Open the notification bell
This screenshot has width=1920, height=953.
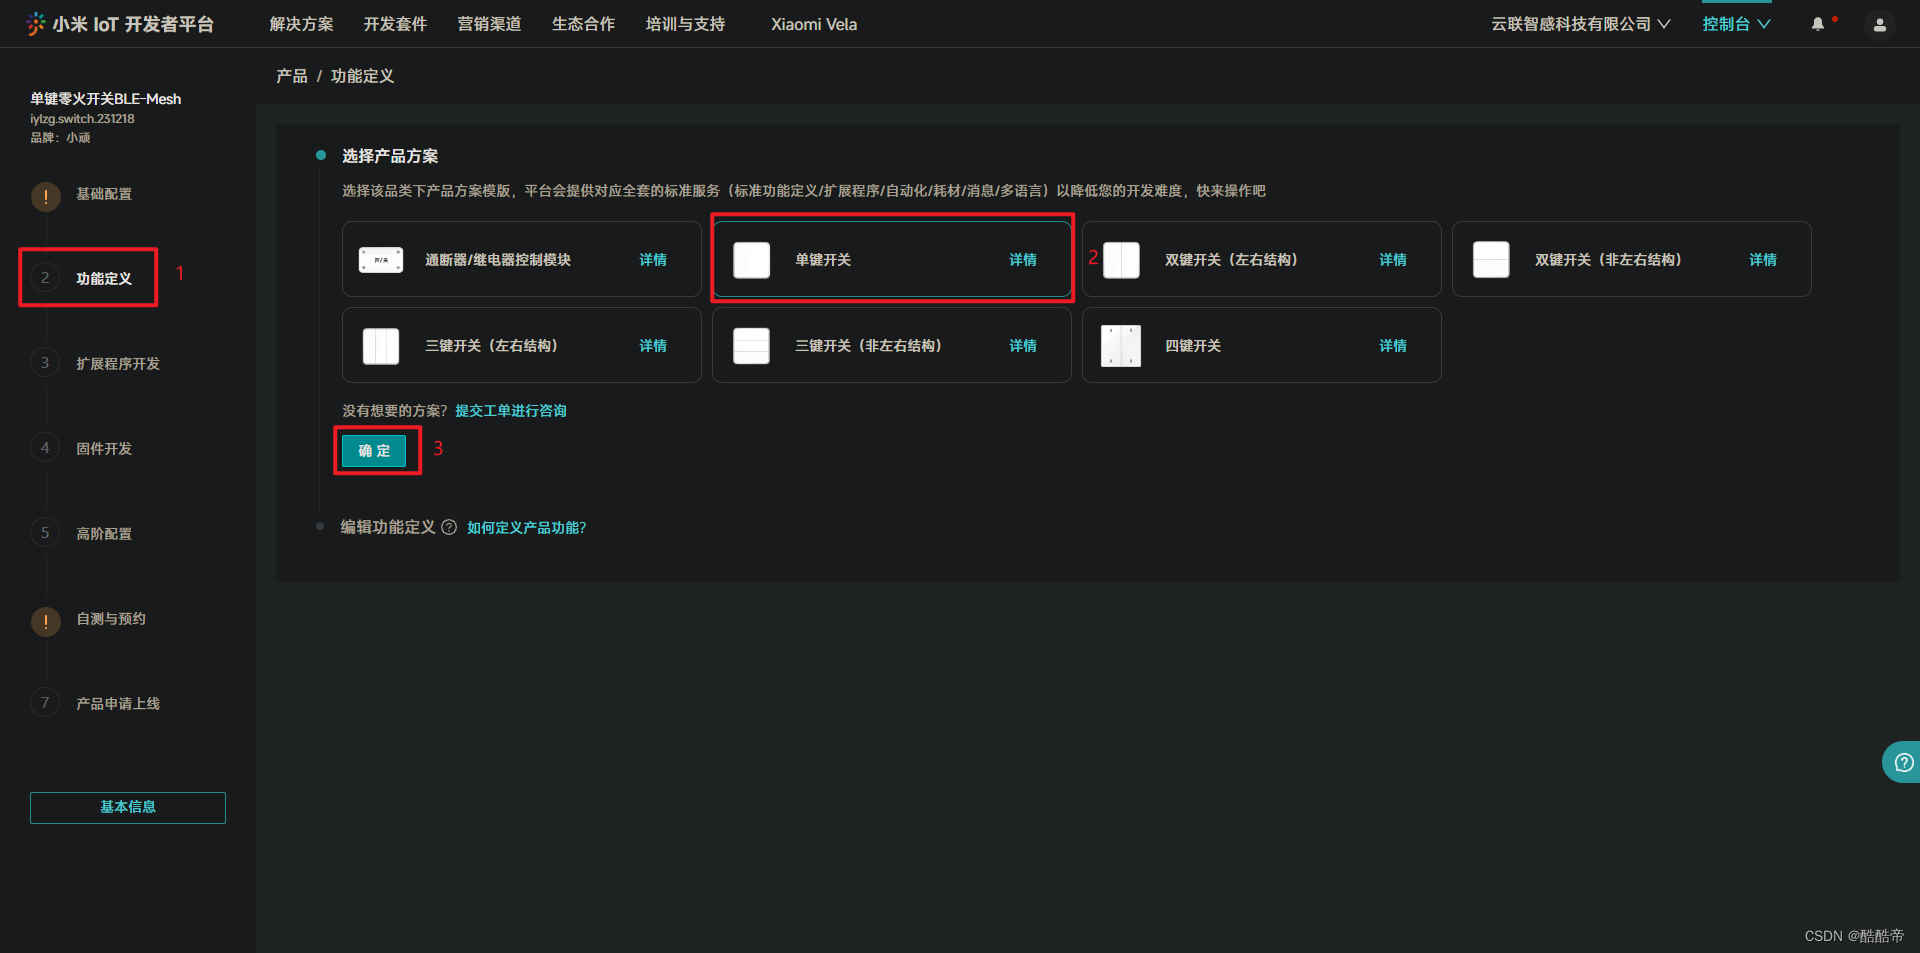1818,24
